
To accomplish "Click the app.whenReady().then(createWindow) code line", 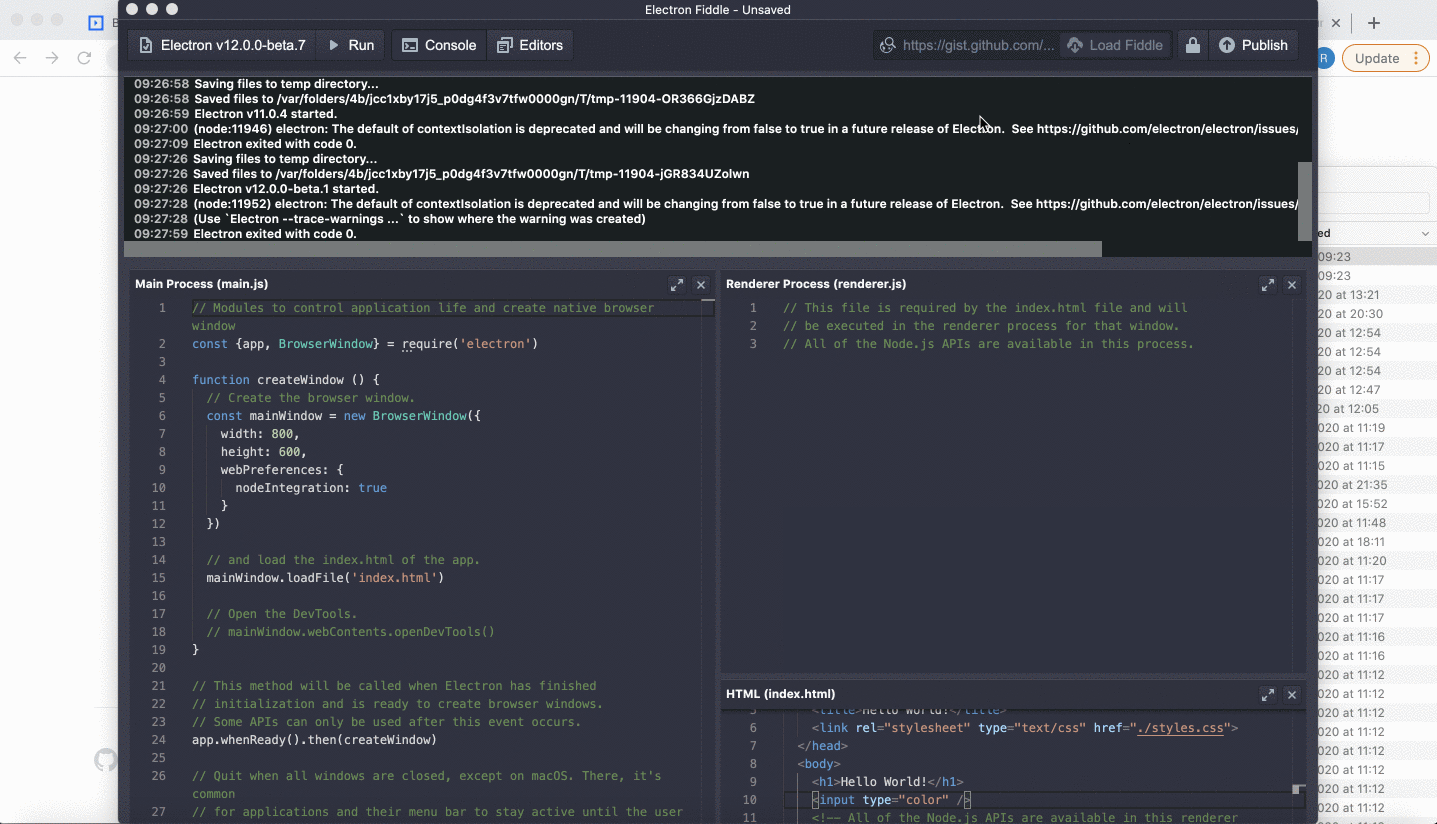I will pyautogui.click(x=314, y=740).
